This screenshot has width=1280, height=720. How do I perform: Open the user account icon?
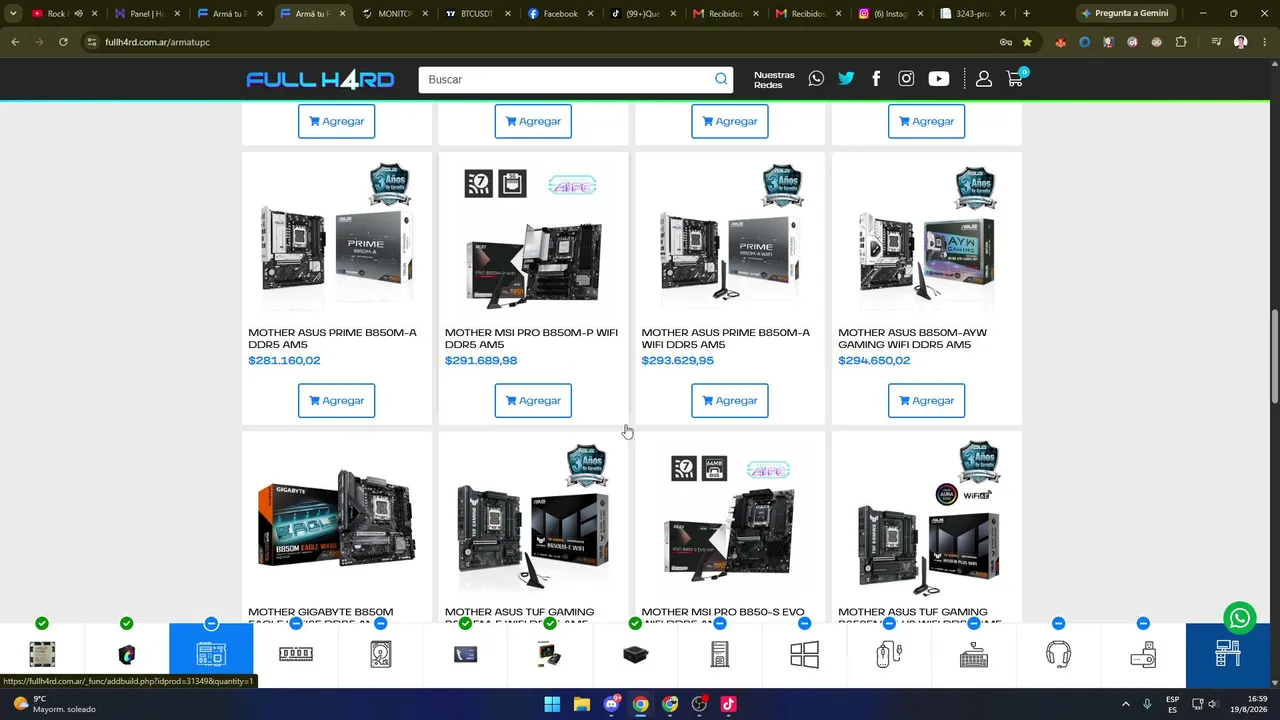coord(984,79)
